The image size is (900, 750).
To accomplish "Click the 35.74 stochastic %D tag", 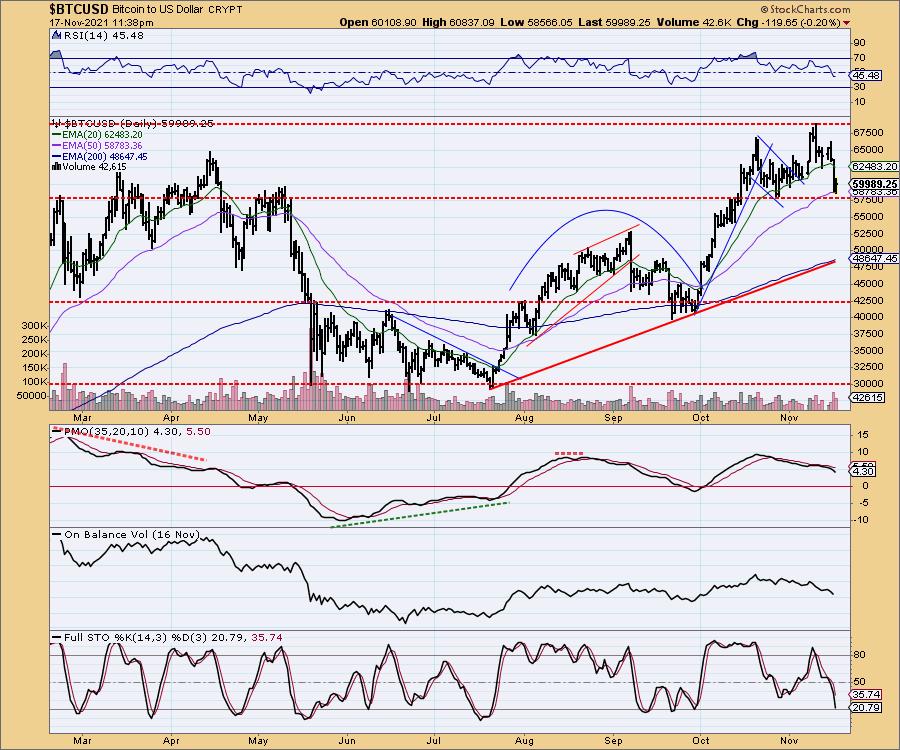I will pos(867,694).
